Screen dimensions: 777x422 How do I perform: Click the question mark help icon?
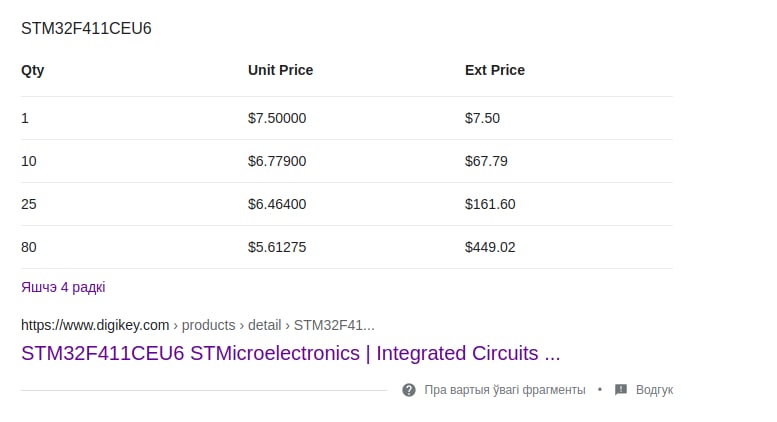tap(409, 390)
